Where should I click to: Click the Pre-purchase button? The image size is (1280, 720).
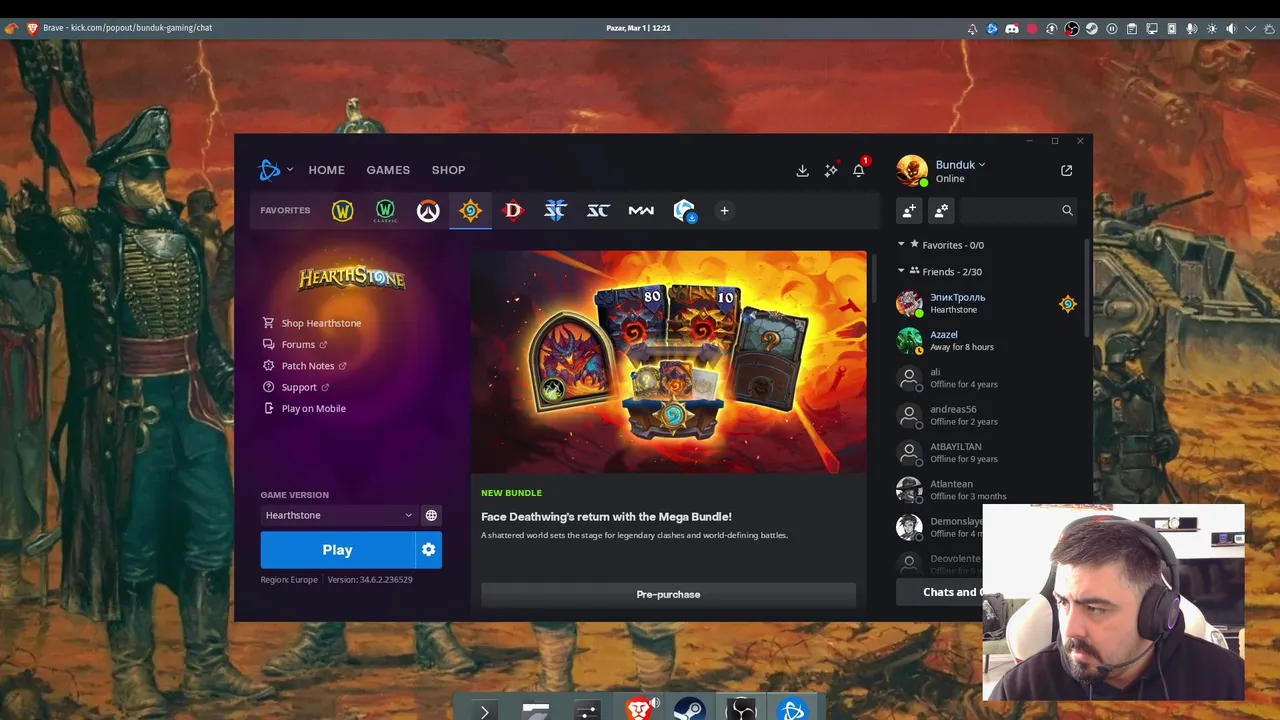click(668, 594)
